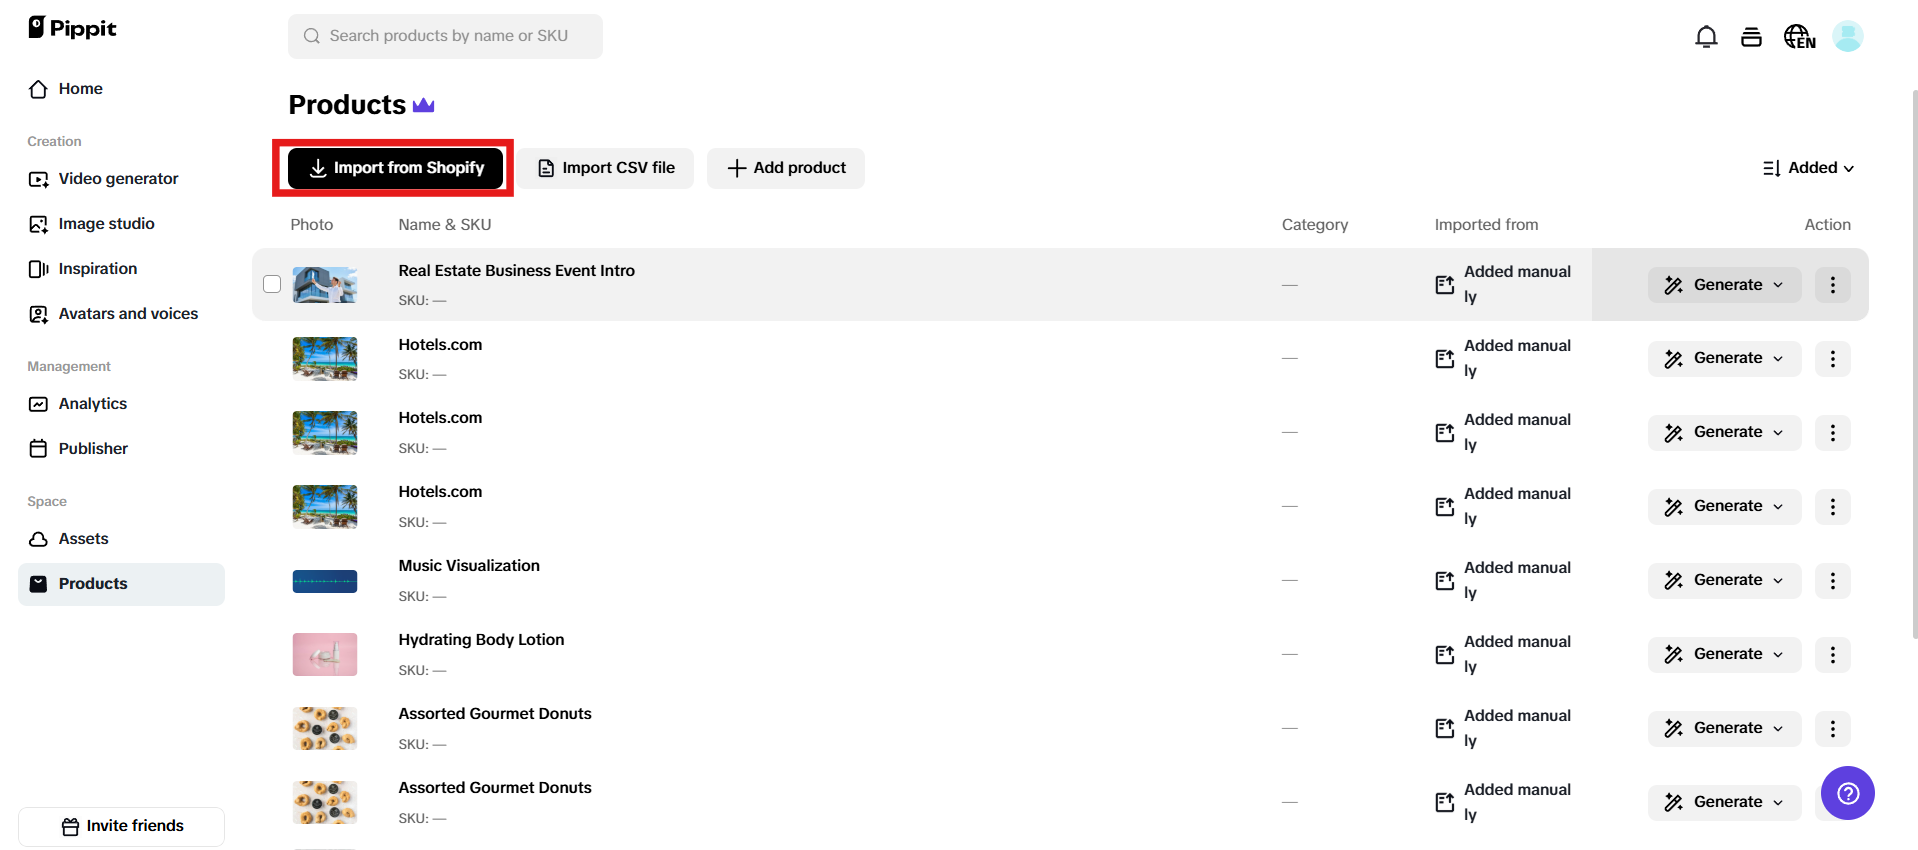Open Generate dropdown for first Assorted Gourmet Donuts
The image size is (1918, 850).
coord(1724,729)
